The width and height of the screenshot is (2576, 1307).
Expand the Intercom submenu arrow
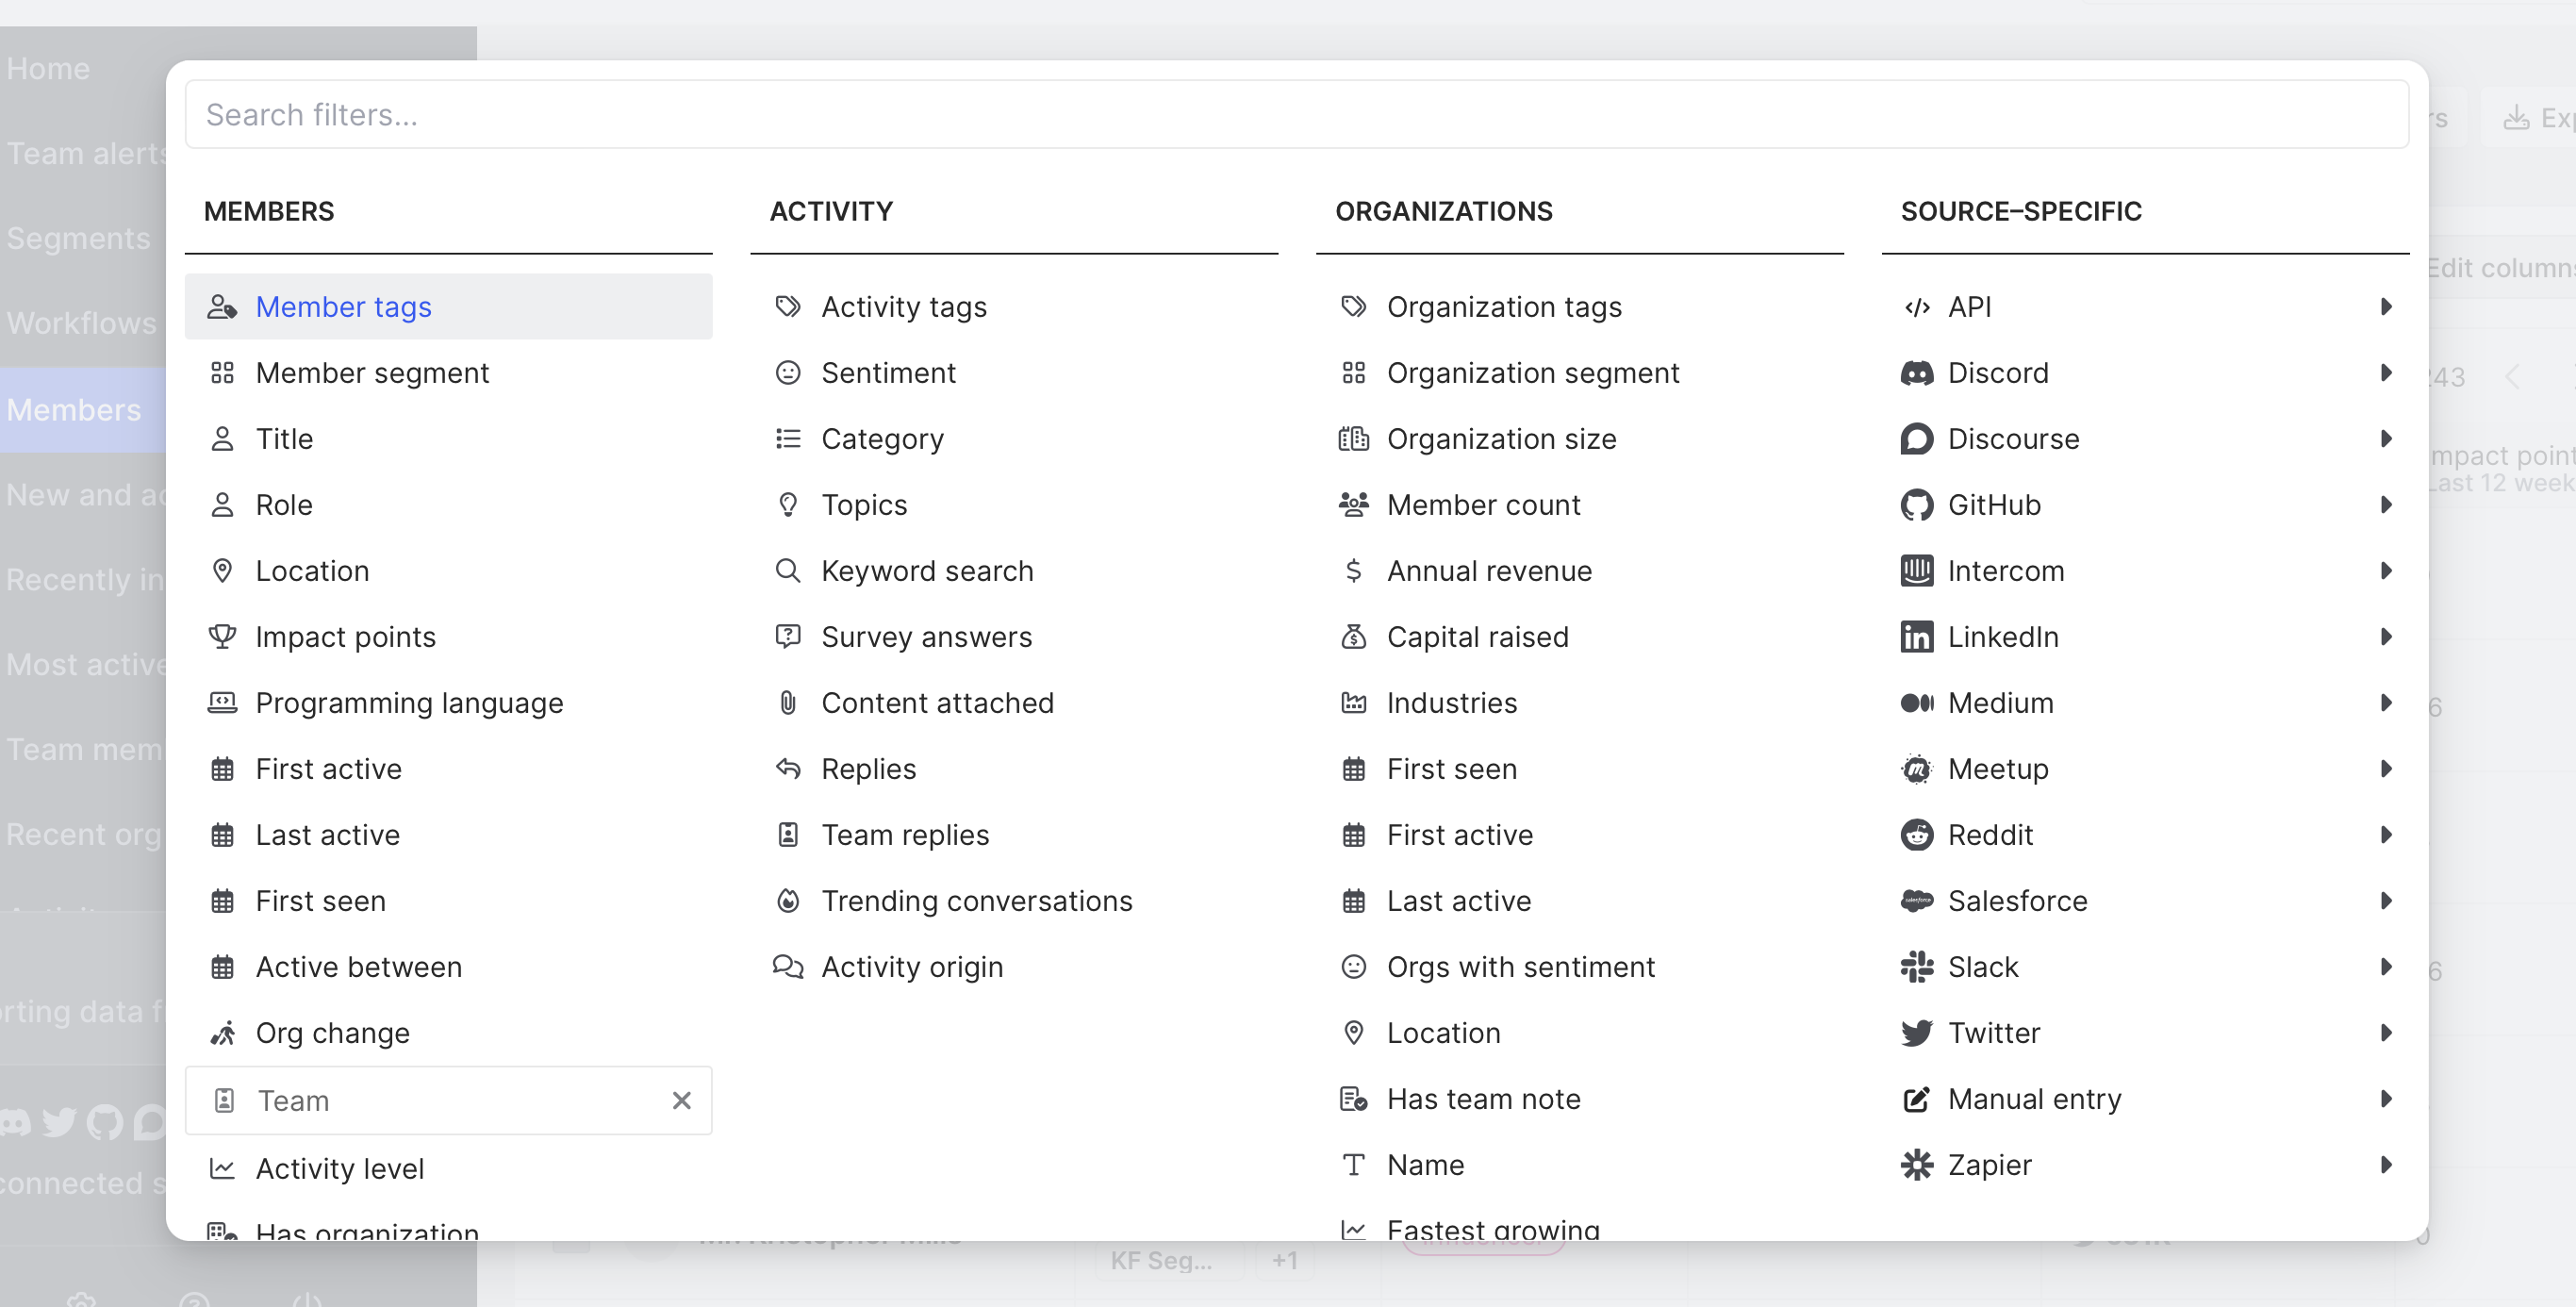[x=2386, y=571]
